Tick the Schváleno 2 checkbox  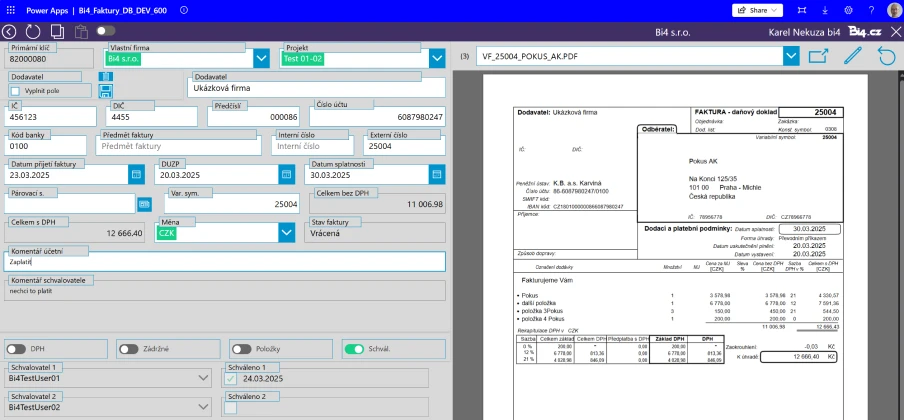click(x=231, y=407)
